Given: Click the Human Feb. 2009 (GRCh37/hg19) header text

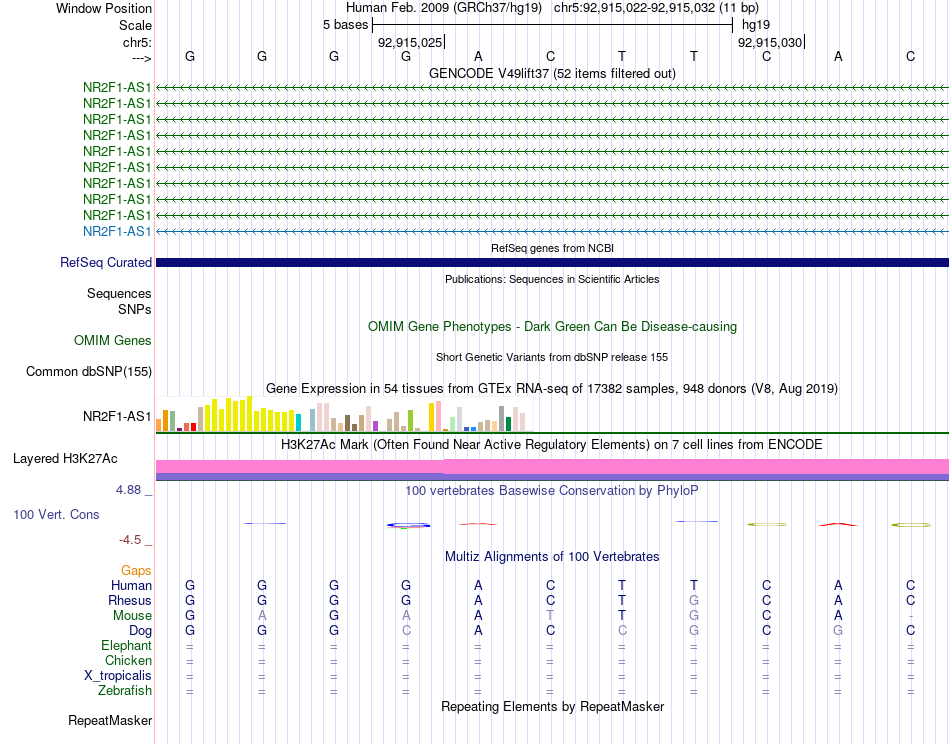Looking at the screenshot, I should tap(445, 8).
